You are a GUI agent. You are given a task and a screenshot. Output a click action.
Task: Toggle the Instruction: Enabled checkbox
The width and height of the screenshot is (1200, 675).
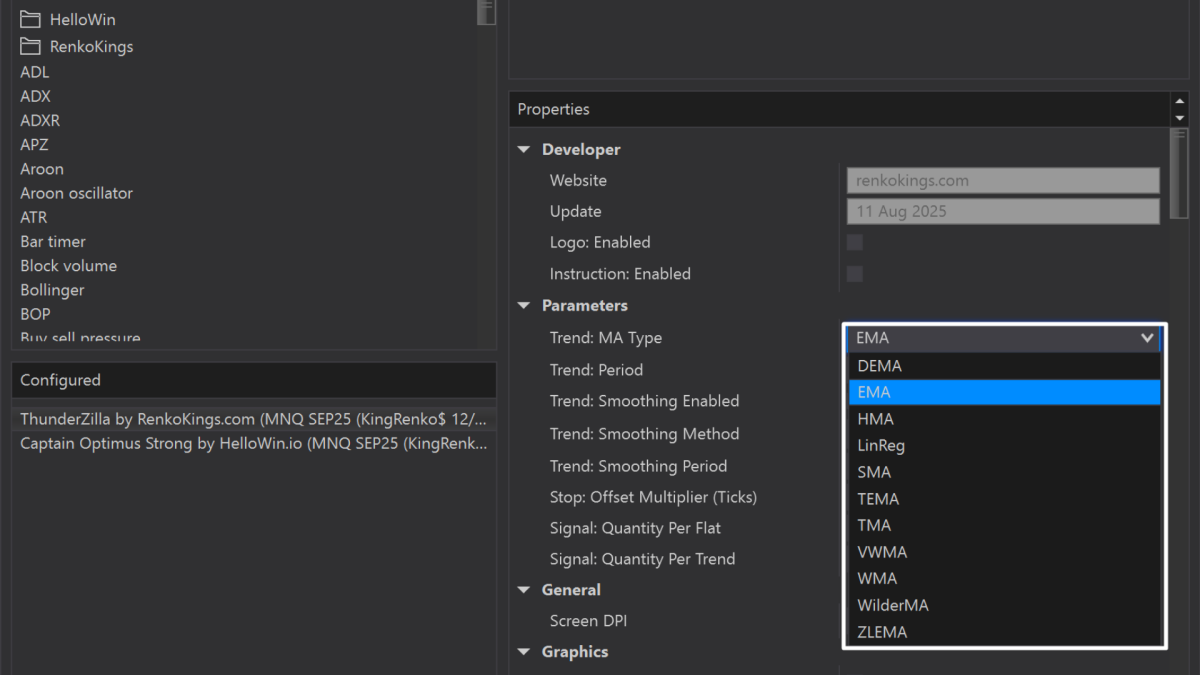(x=854, y=274)
